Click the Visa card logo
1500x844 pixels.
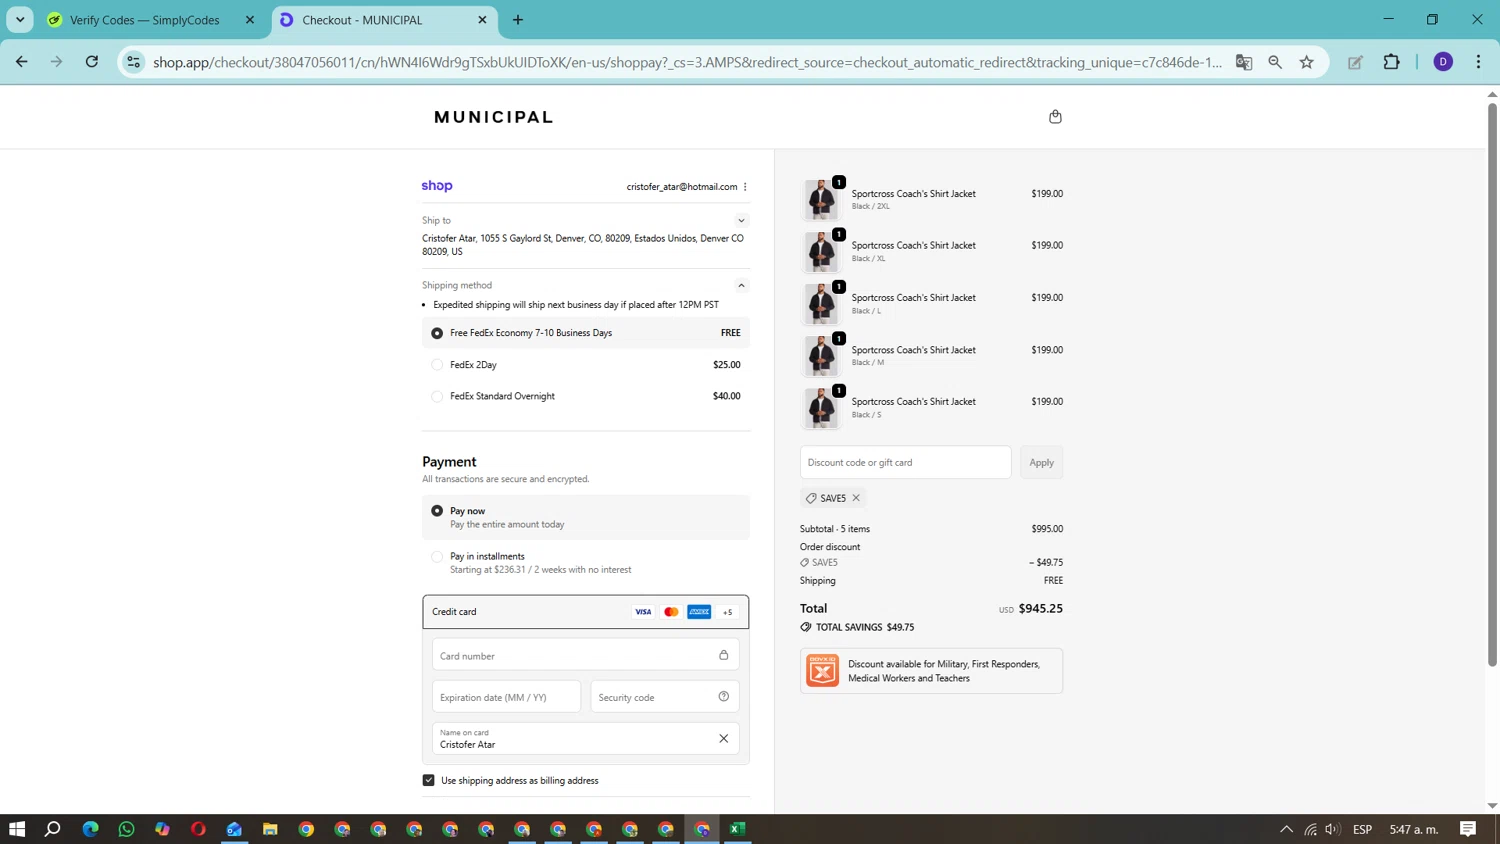tap(643, 612)
